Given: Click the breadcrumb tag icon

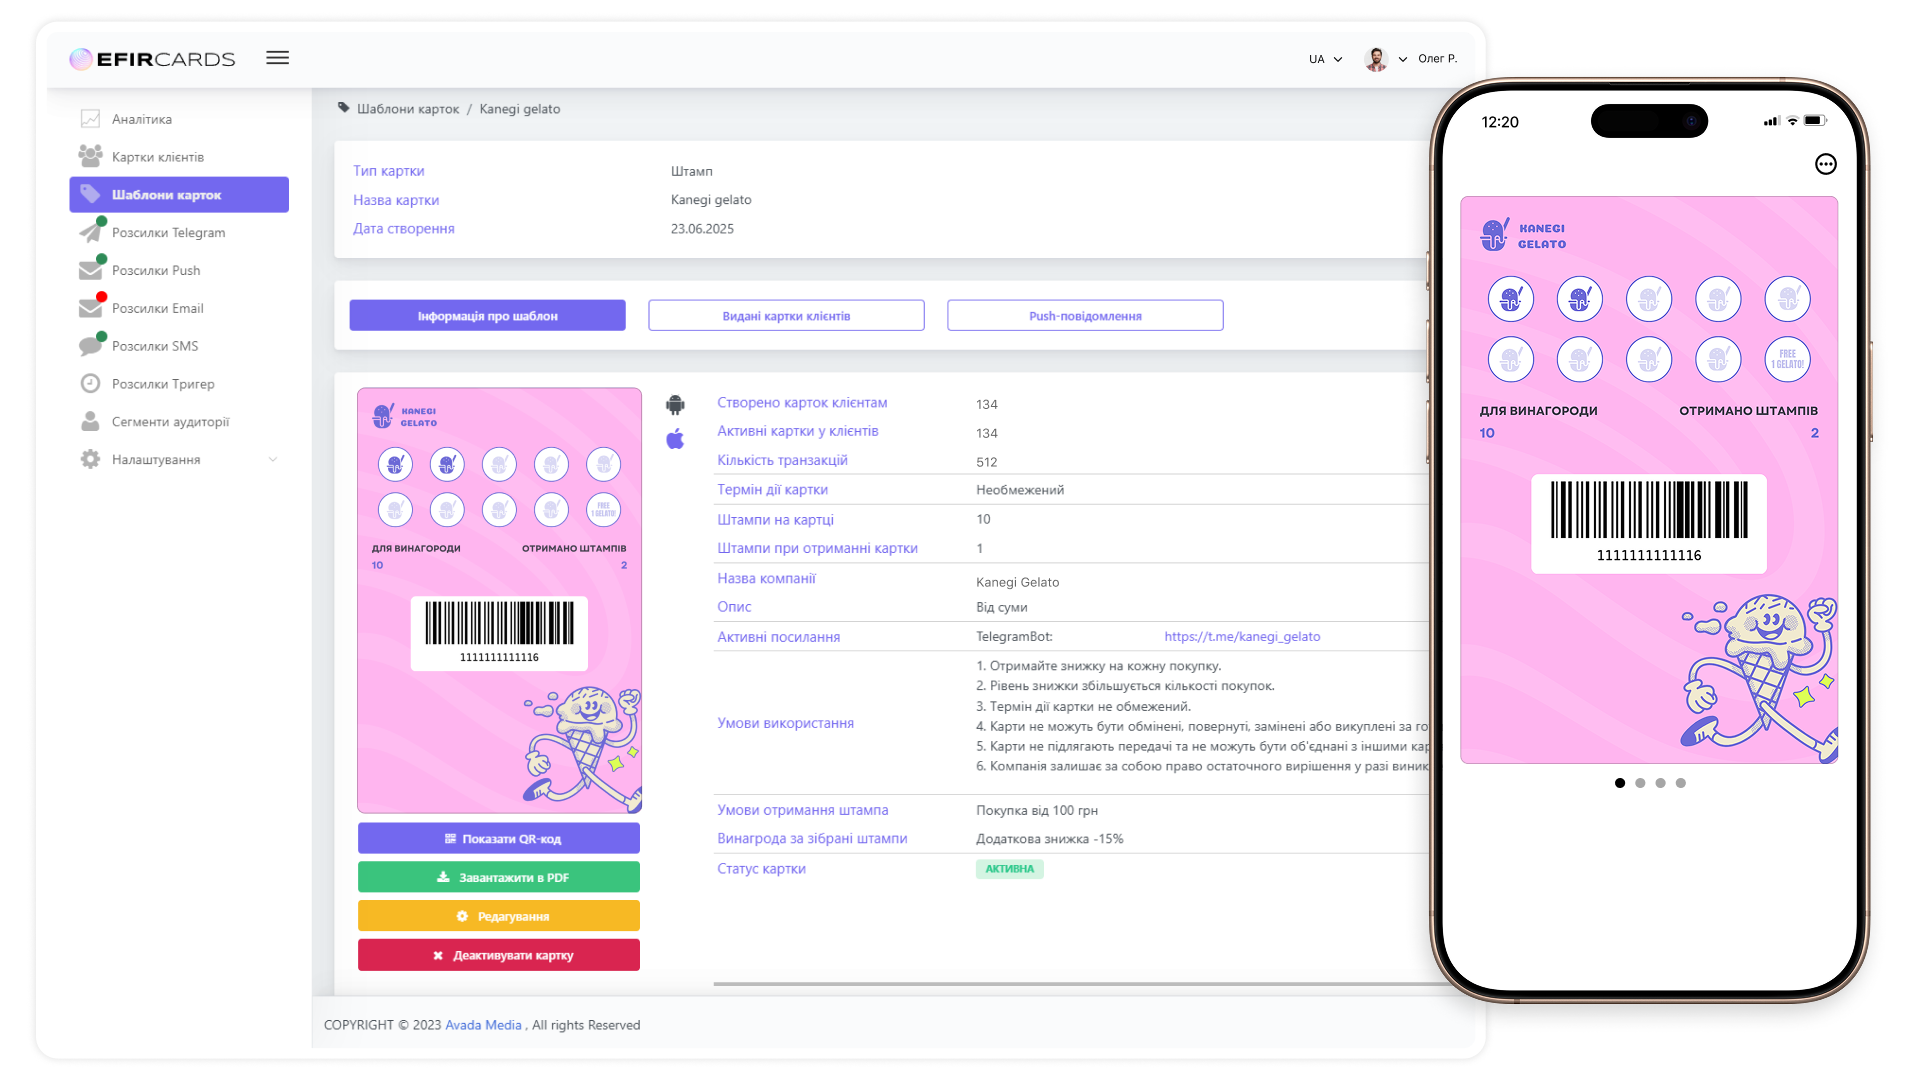Looking at the screenshot, I should (344, 108).
